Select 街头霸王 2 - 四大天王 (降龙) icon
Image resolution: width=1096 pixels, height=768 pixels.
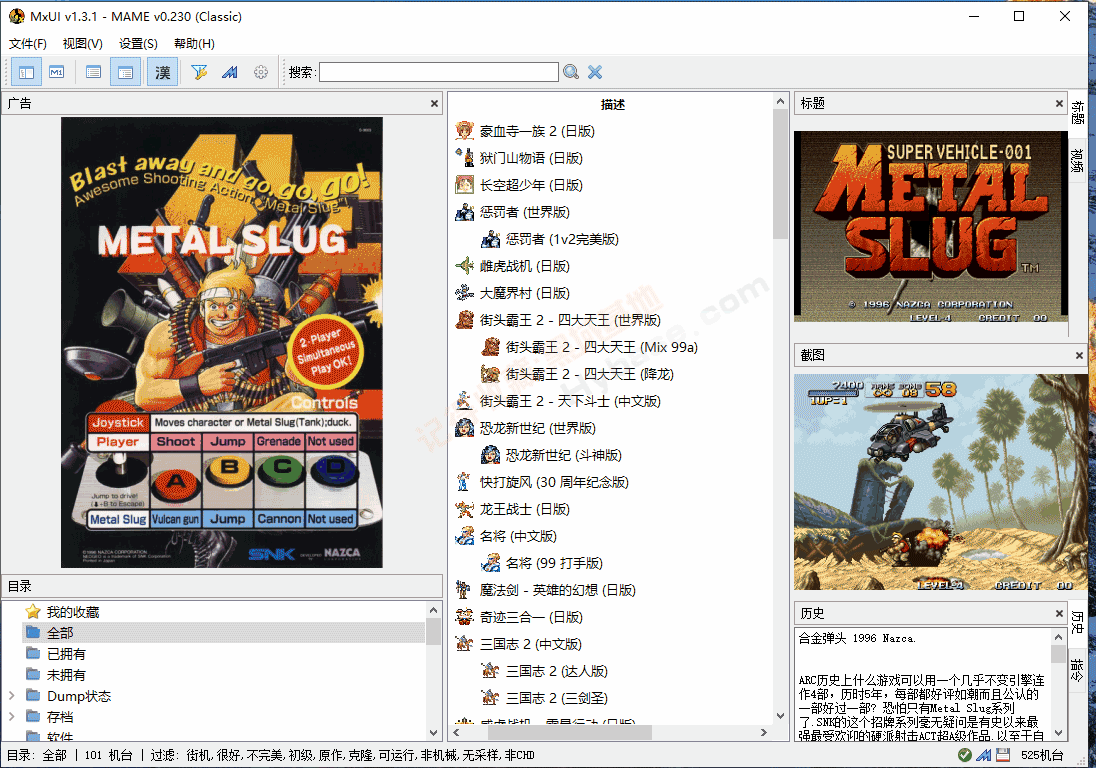click(491, 374)
